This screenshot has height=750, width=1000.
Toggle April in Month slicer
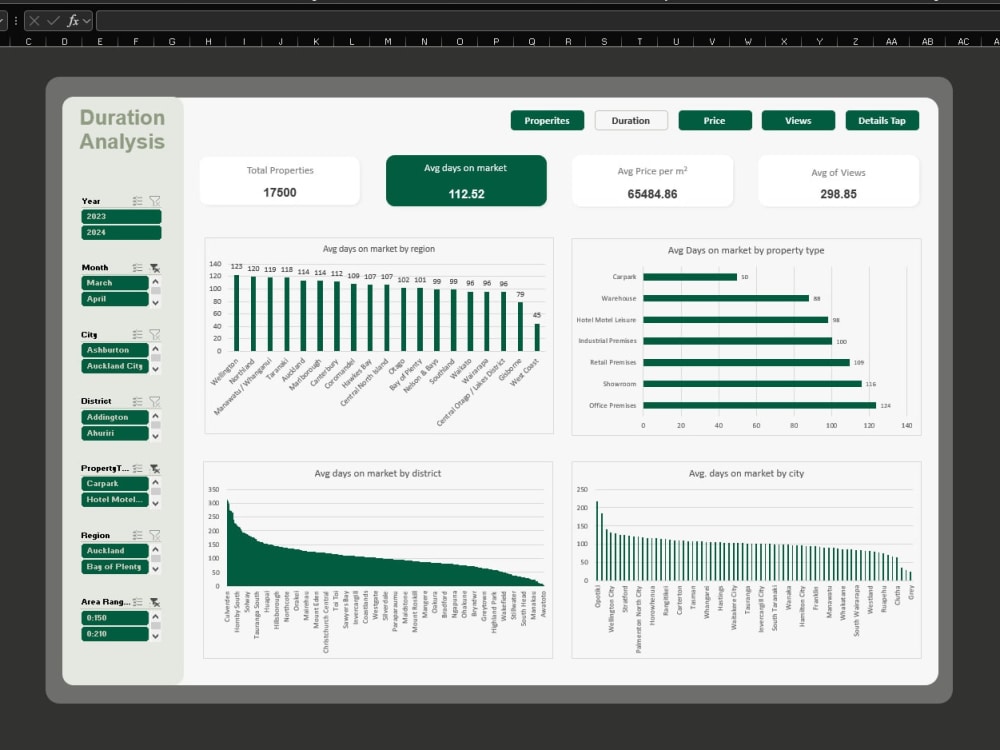pos(115,299)
